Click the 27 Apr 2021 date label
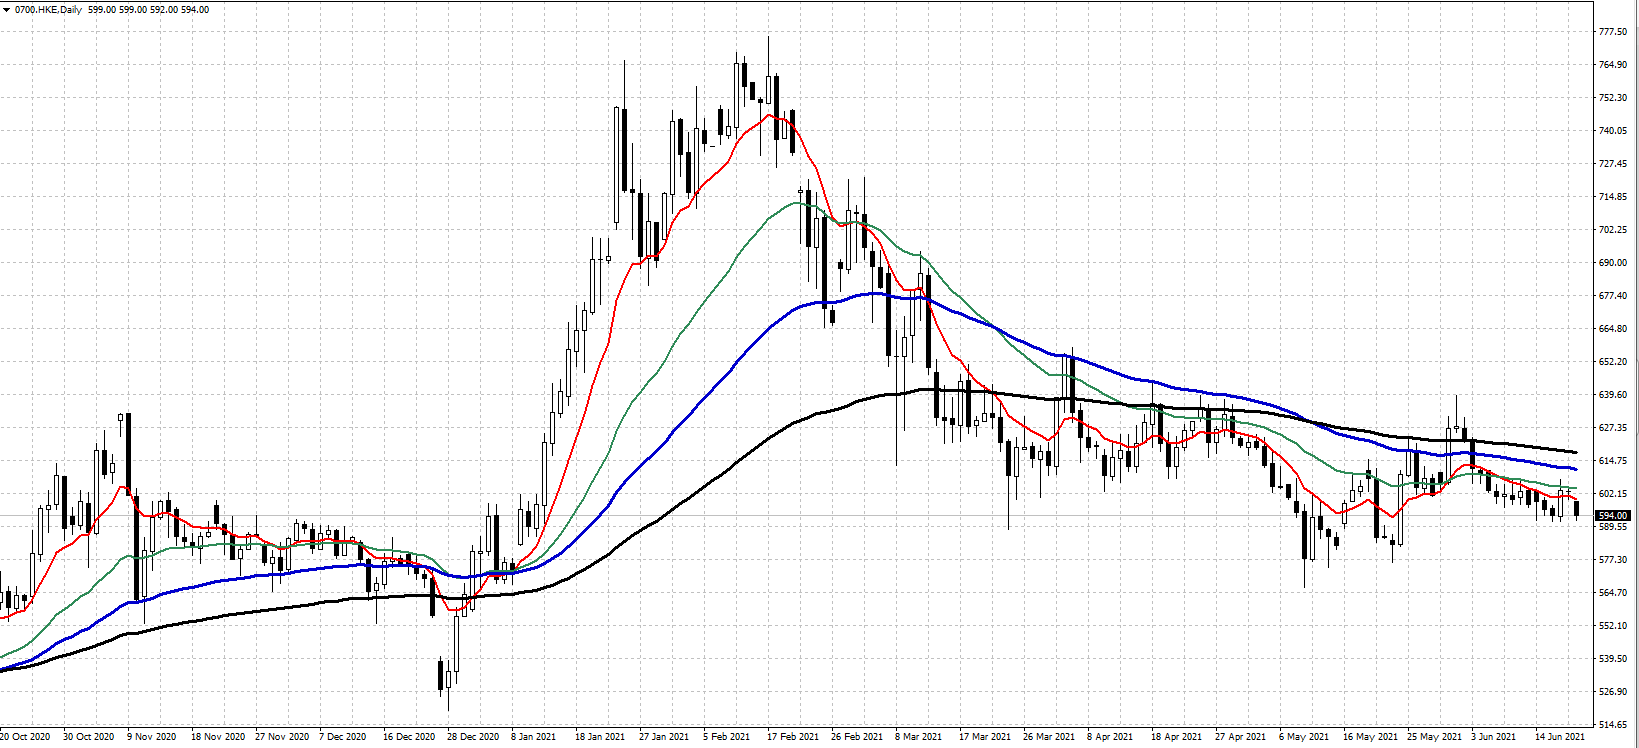Screen dimensions: 1639x748 (x=1240, y=737)
